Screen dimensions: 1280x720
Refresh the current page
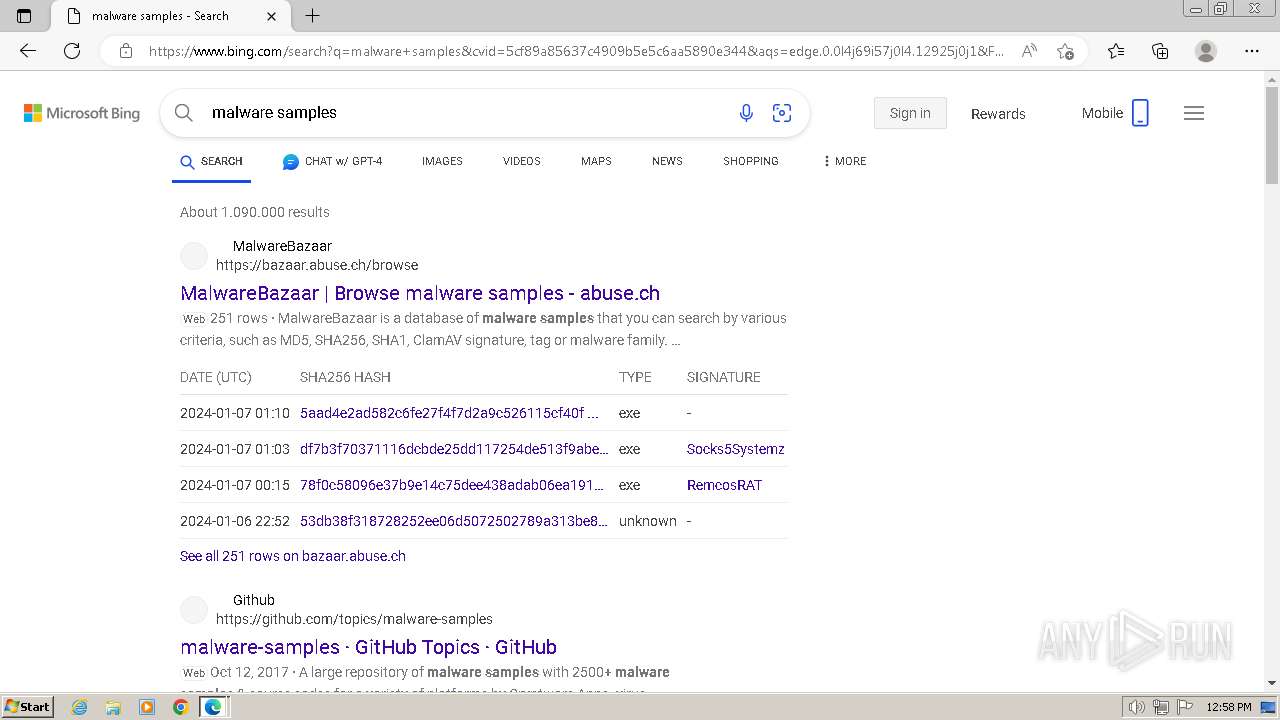pyautogui.click(x=72, y=51)
